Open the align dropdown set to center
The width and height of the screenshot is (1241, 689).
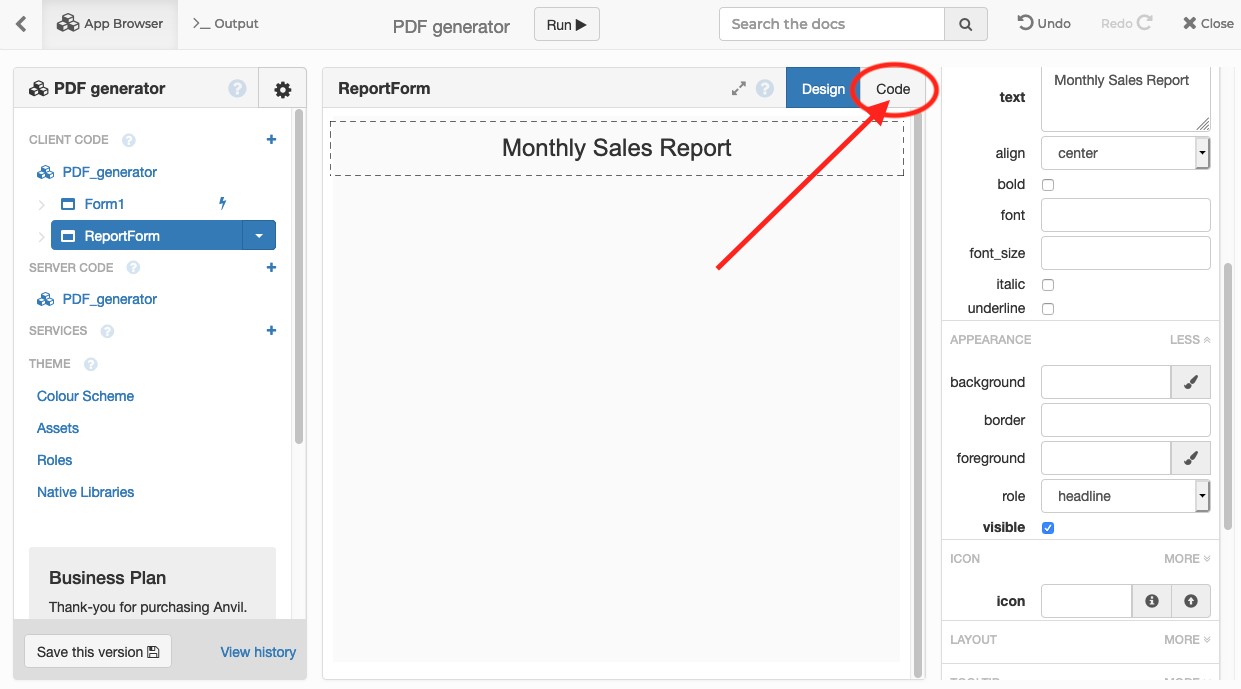coord(1125,154)
